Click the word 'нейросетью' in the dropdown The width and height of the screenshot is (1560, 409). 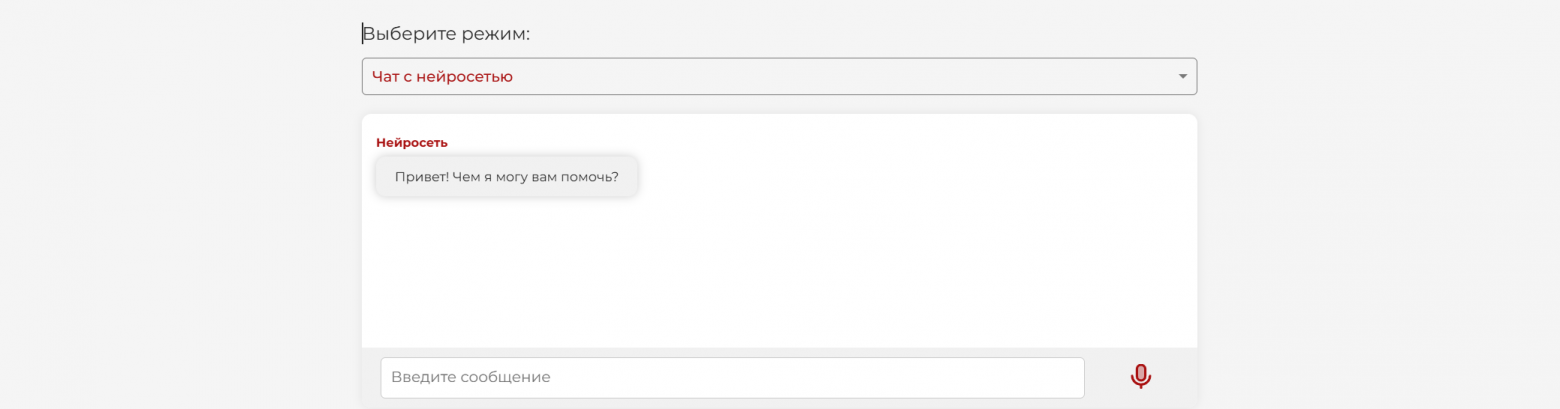(x=464, y=76)
